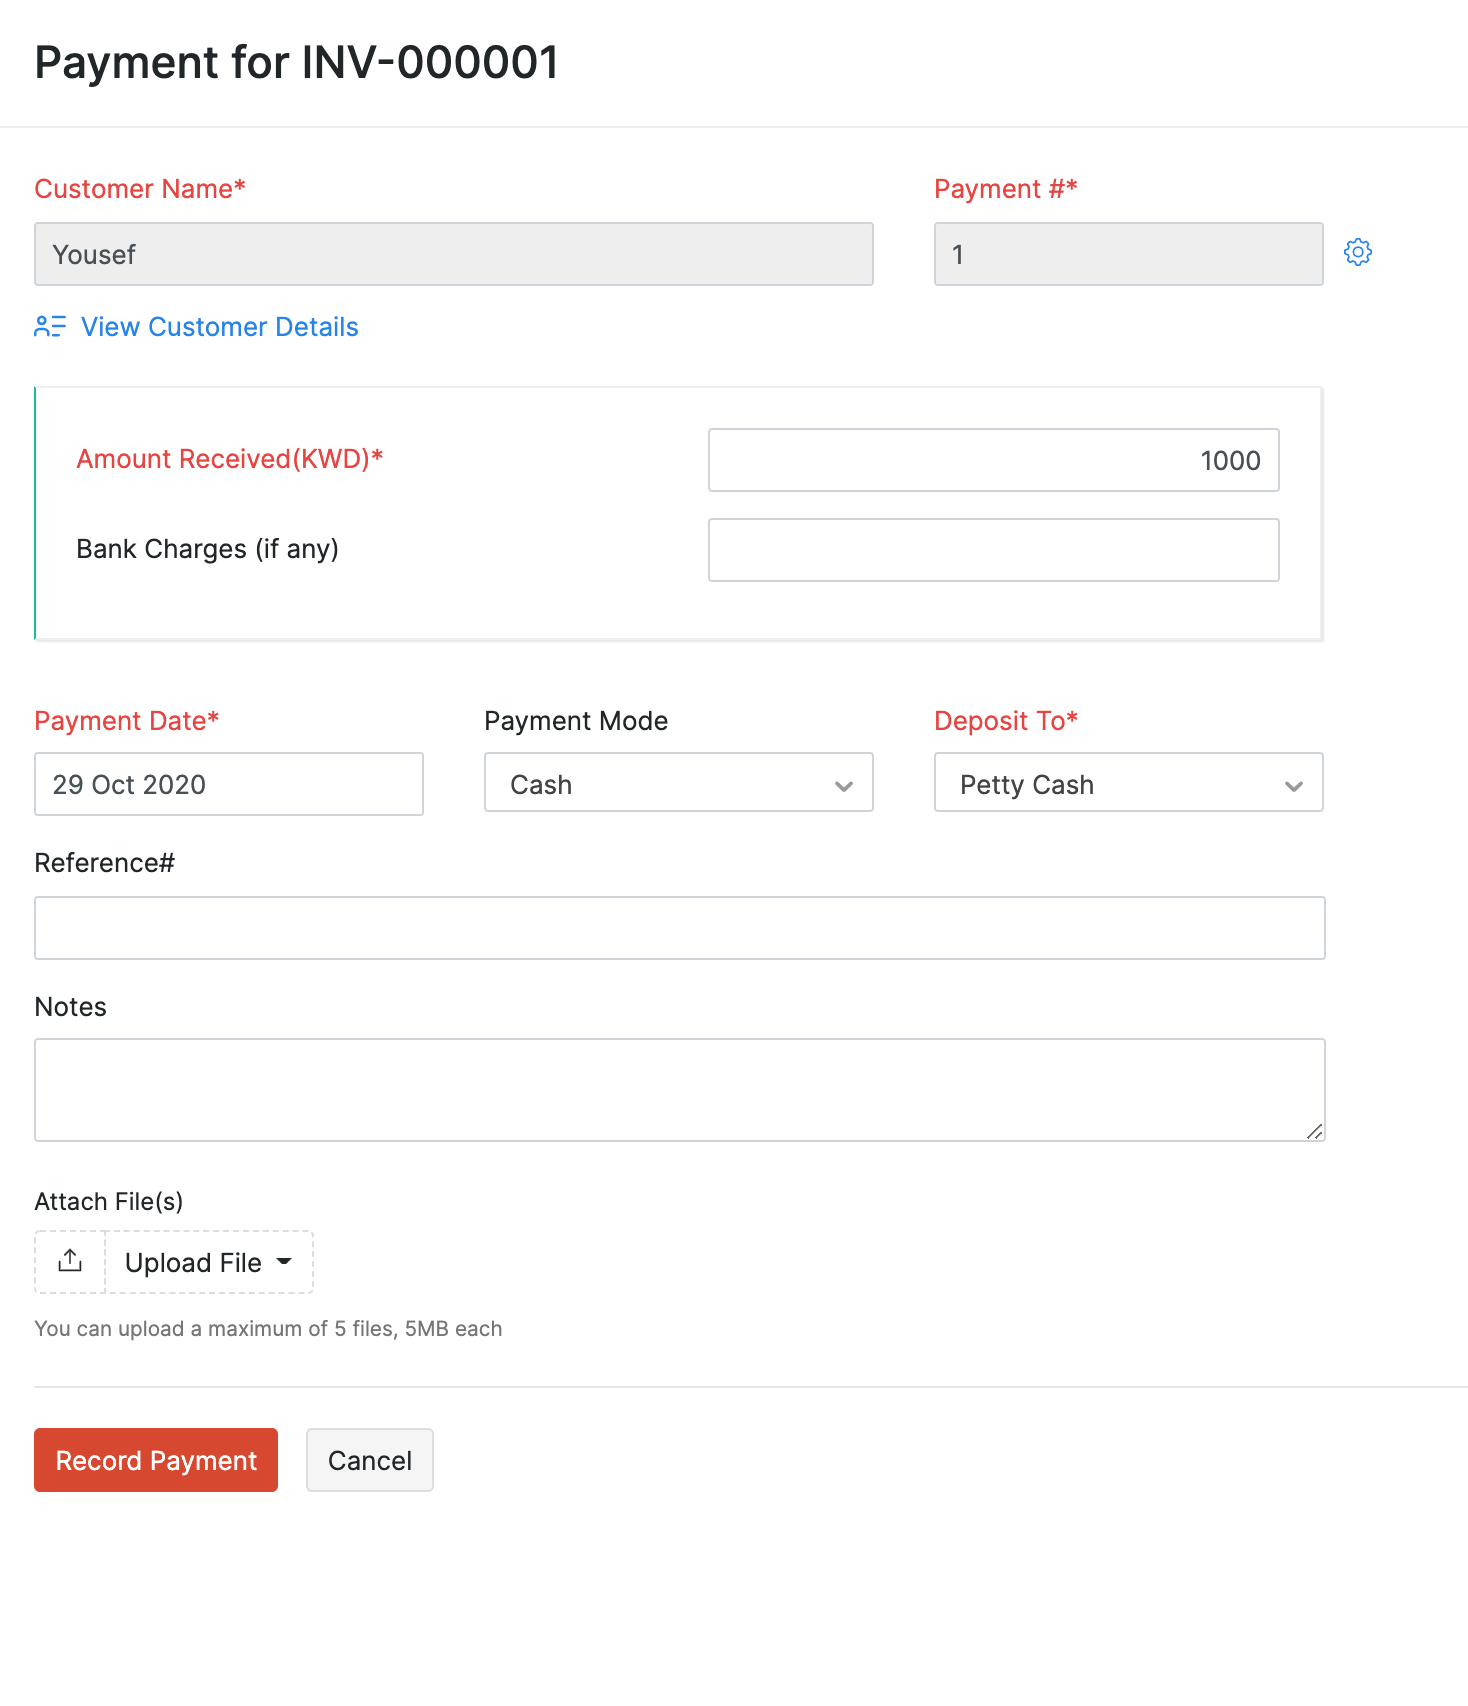Cancel the payment recording
Screen dimensions: 1468x1706
tap(369, 1460)
